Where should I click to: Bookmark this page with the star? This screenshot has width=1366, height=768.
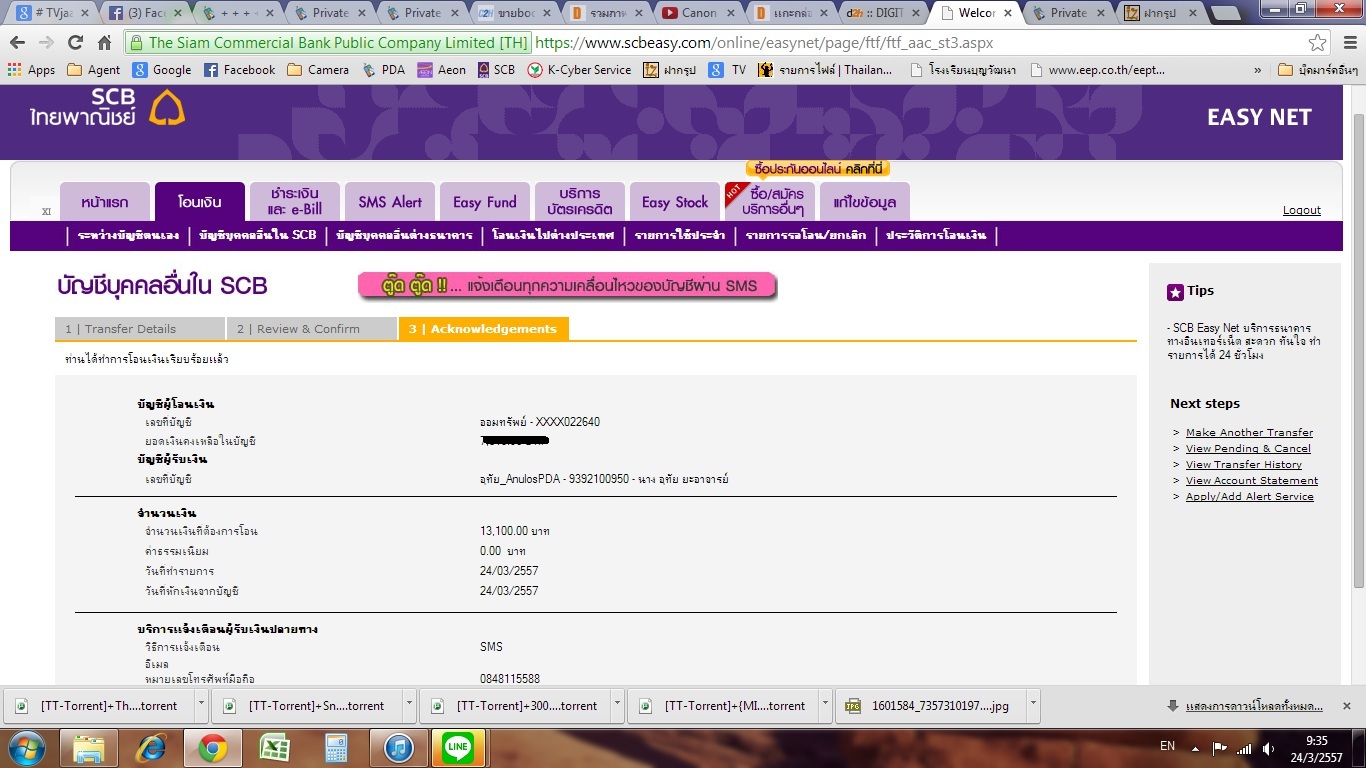[x=1318, y=43]
